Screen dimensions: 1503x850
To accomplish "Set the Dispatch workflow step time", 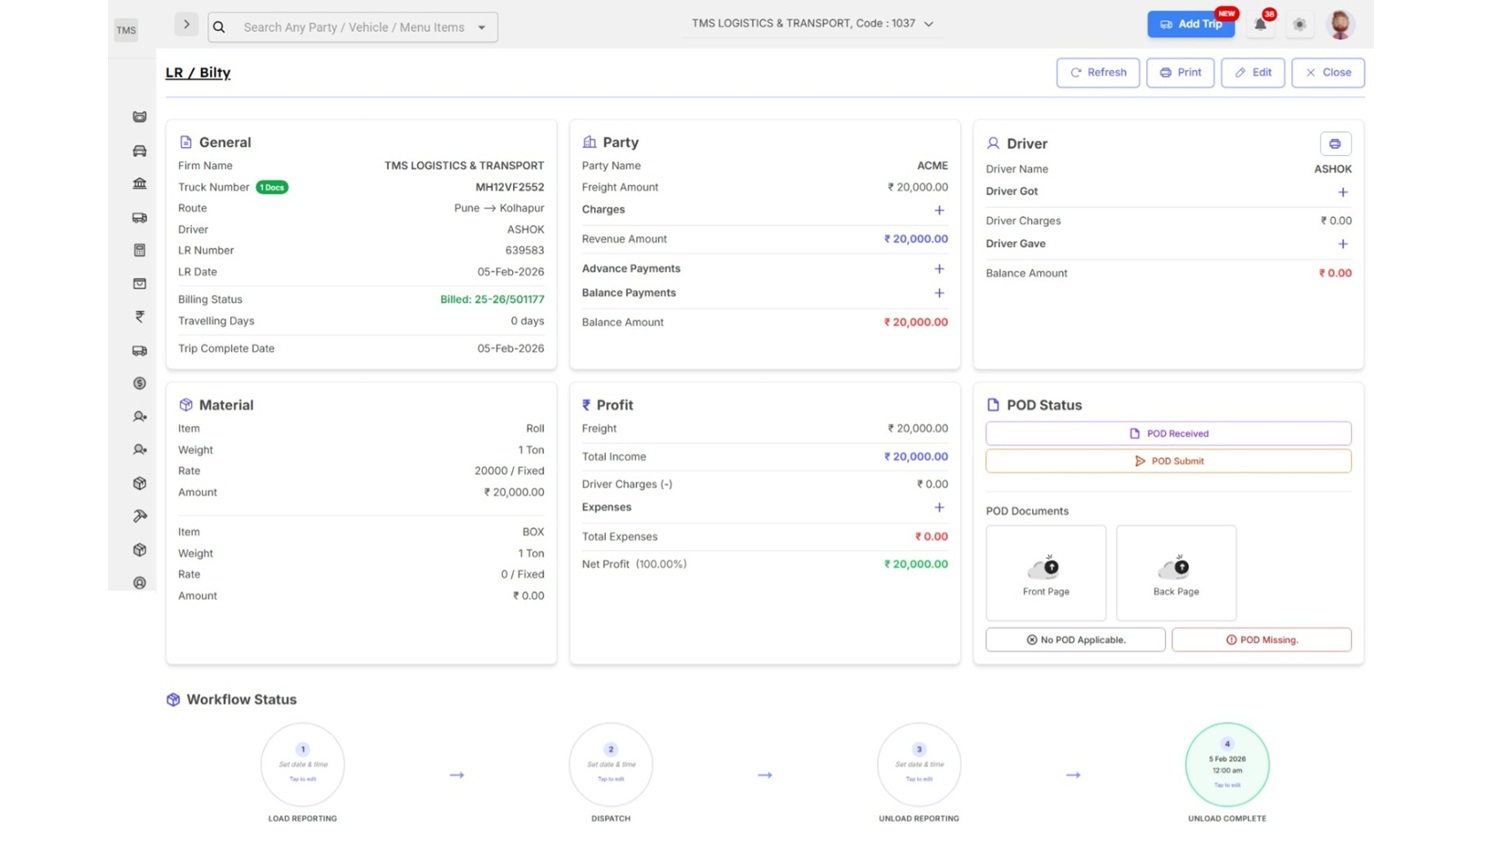I will (611, 765).
